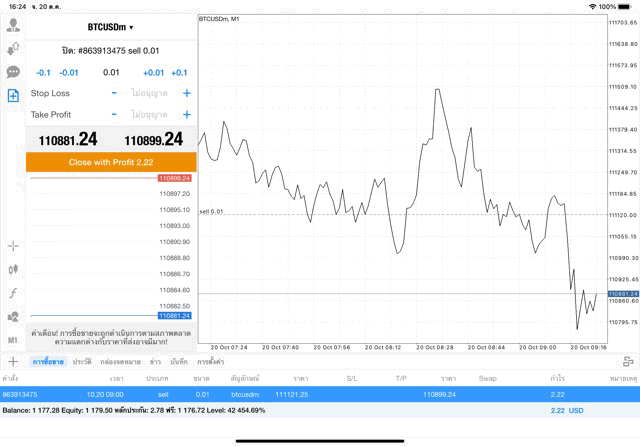Screen dimensions: 640x447
Task: Increase volume by +0.01
Action: pos(153,72)
